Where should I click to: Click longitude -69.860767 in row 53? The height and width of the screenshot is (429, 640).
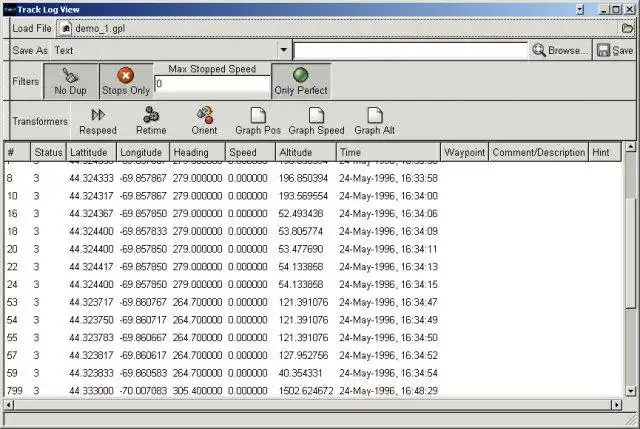click(x=143, y=302)
